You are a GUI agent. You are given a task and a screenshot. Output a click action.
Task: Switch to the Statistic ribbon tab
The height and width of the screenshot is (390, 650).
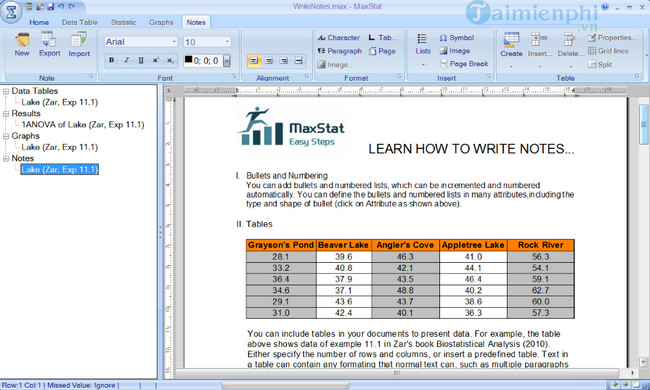pos(124,22)
